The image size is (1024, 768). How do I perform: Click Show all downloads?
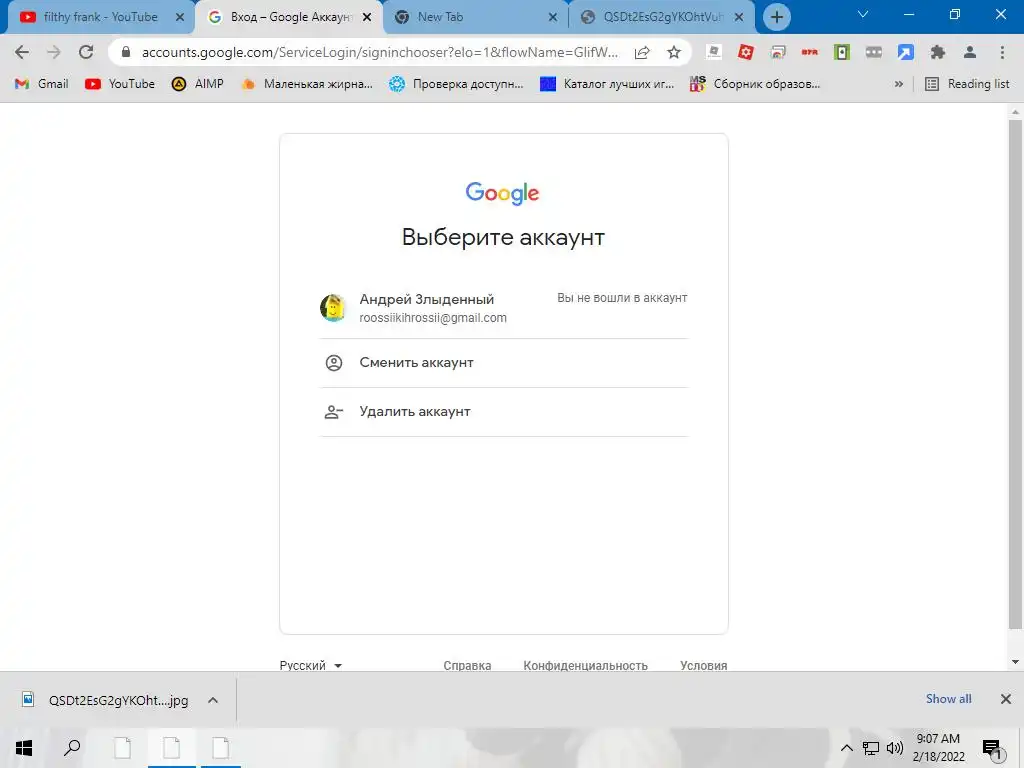pos(948,699)
